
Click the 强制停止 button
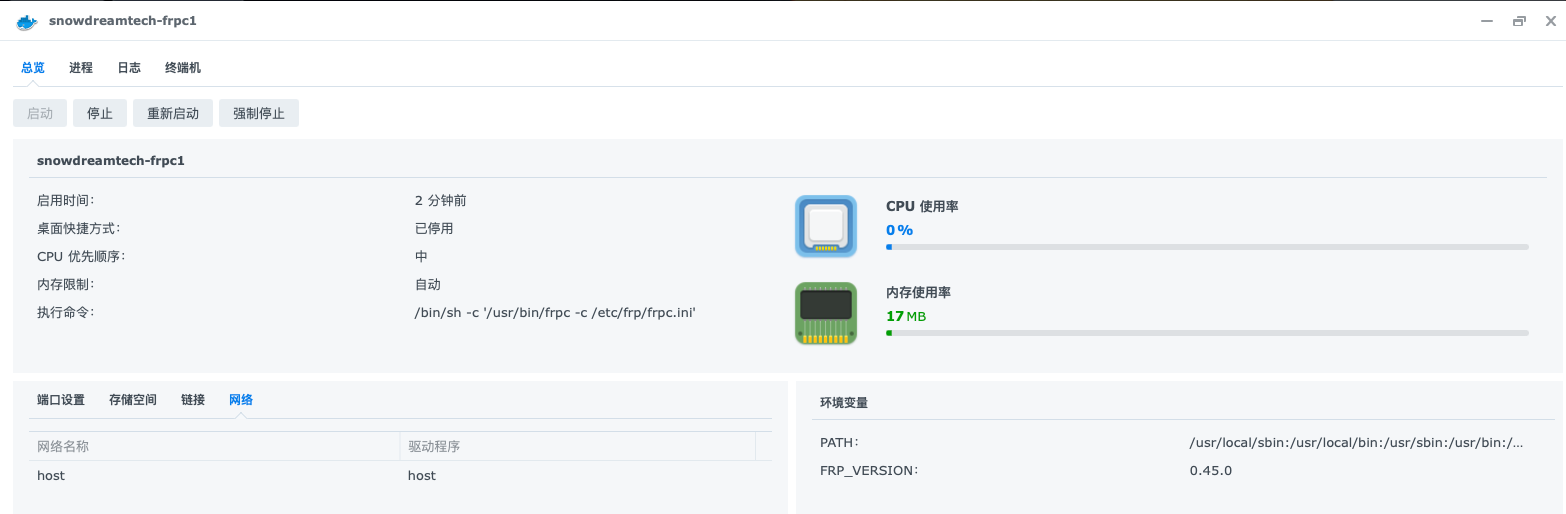tap(259, 113)
